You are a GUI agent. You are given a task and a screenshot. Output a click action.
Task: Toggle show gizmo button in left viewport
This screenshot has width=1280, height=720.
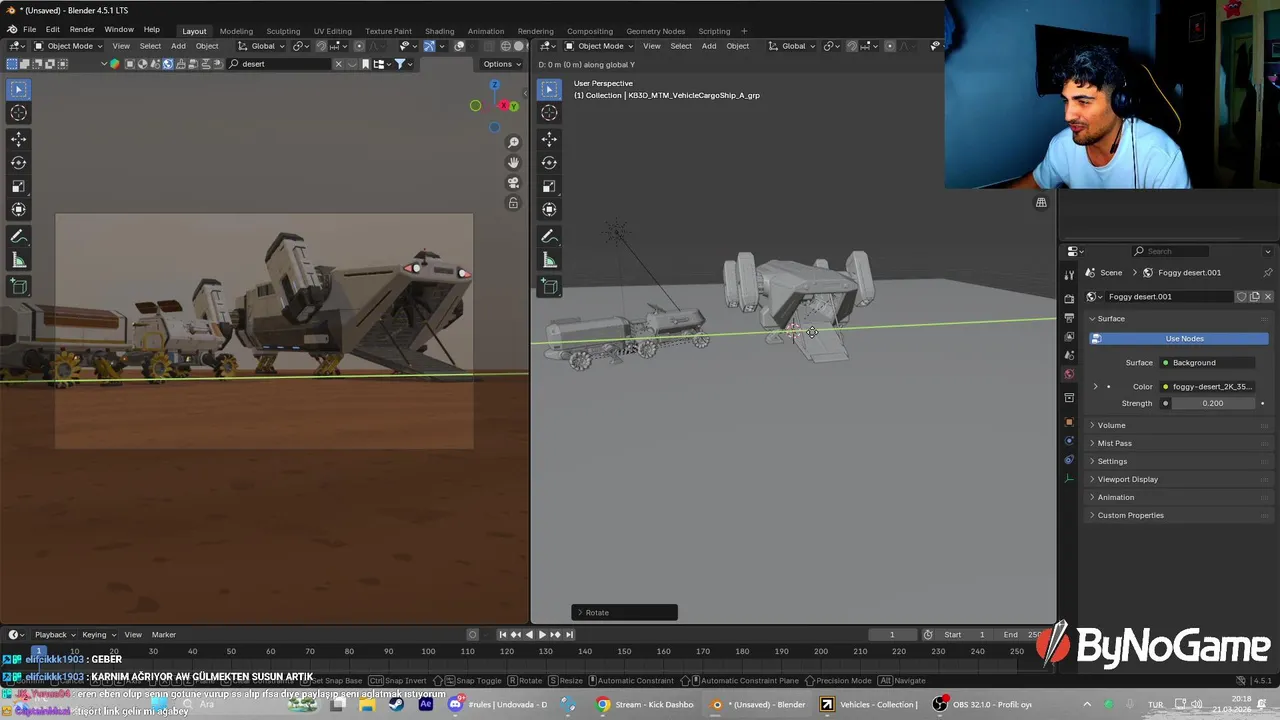click(x=429, y=46)
